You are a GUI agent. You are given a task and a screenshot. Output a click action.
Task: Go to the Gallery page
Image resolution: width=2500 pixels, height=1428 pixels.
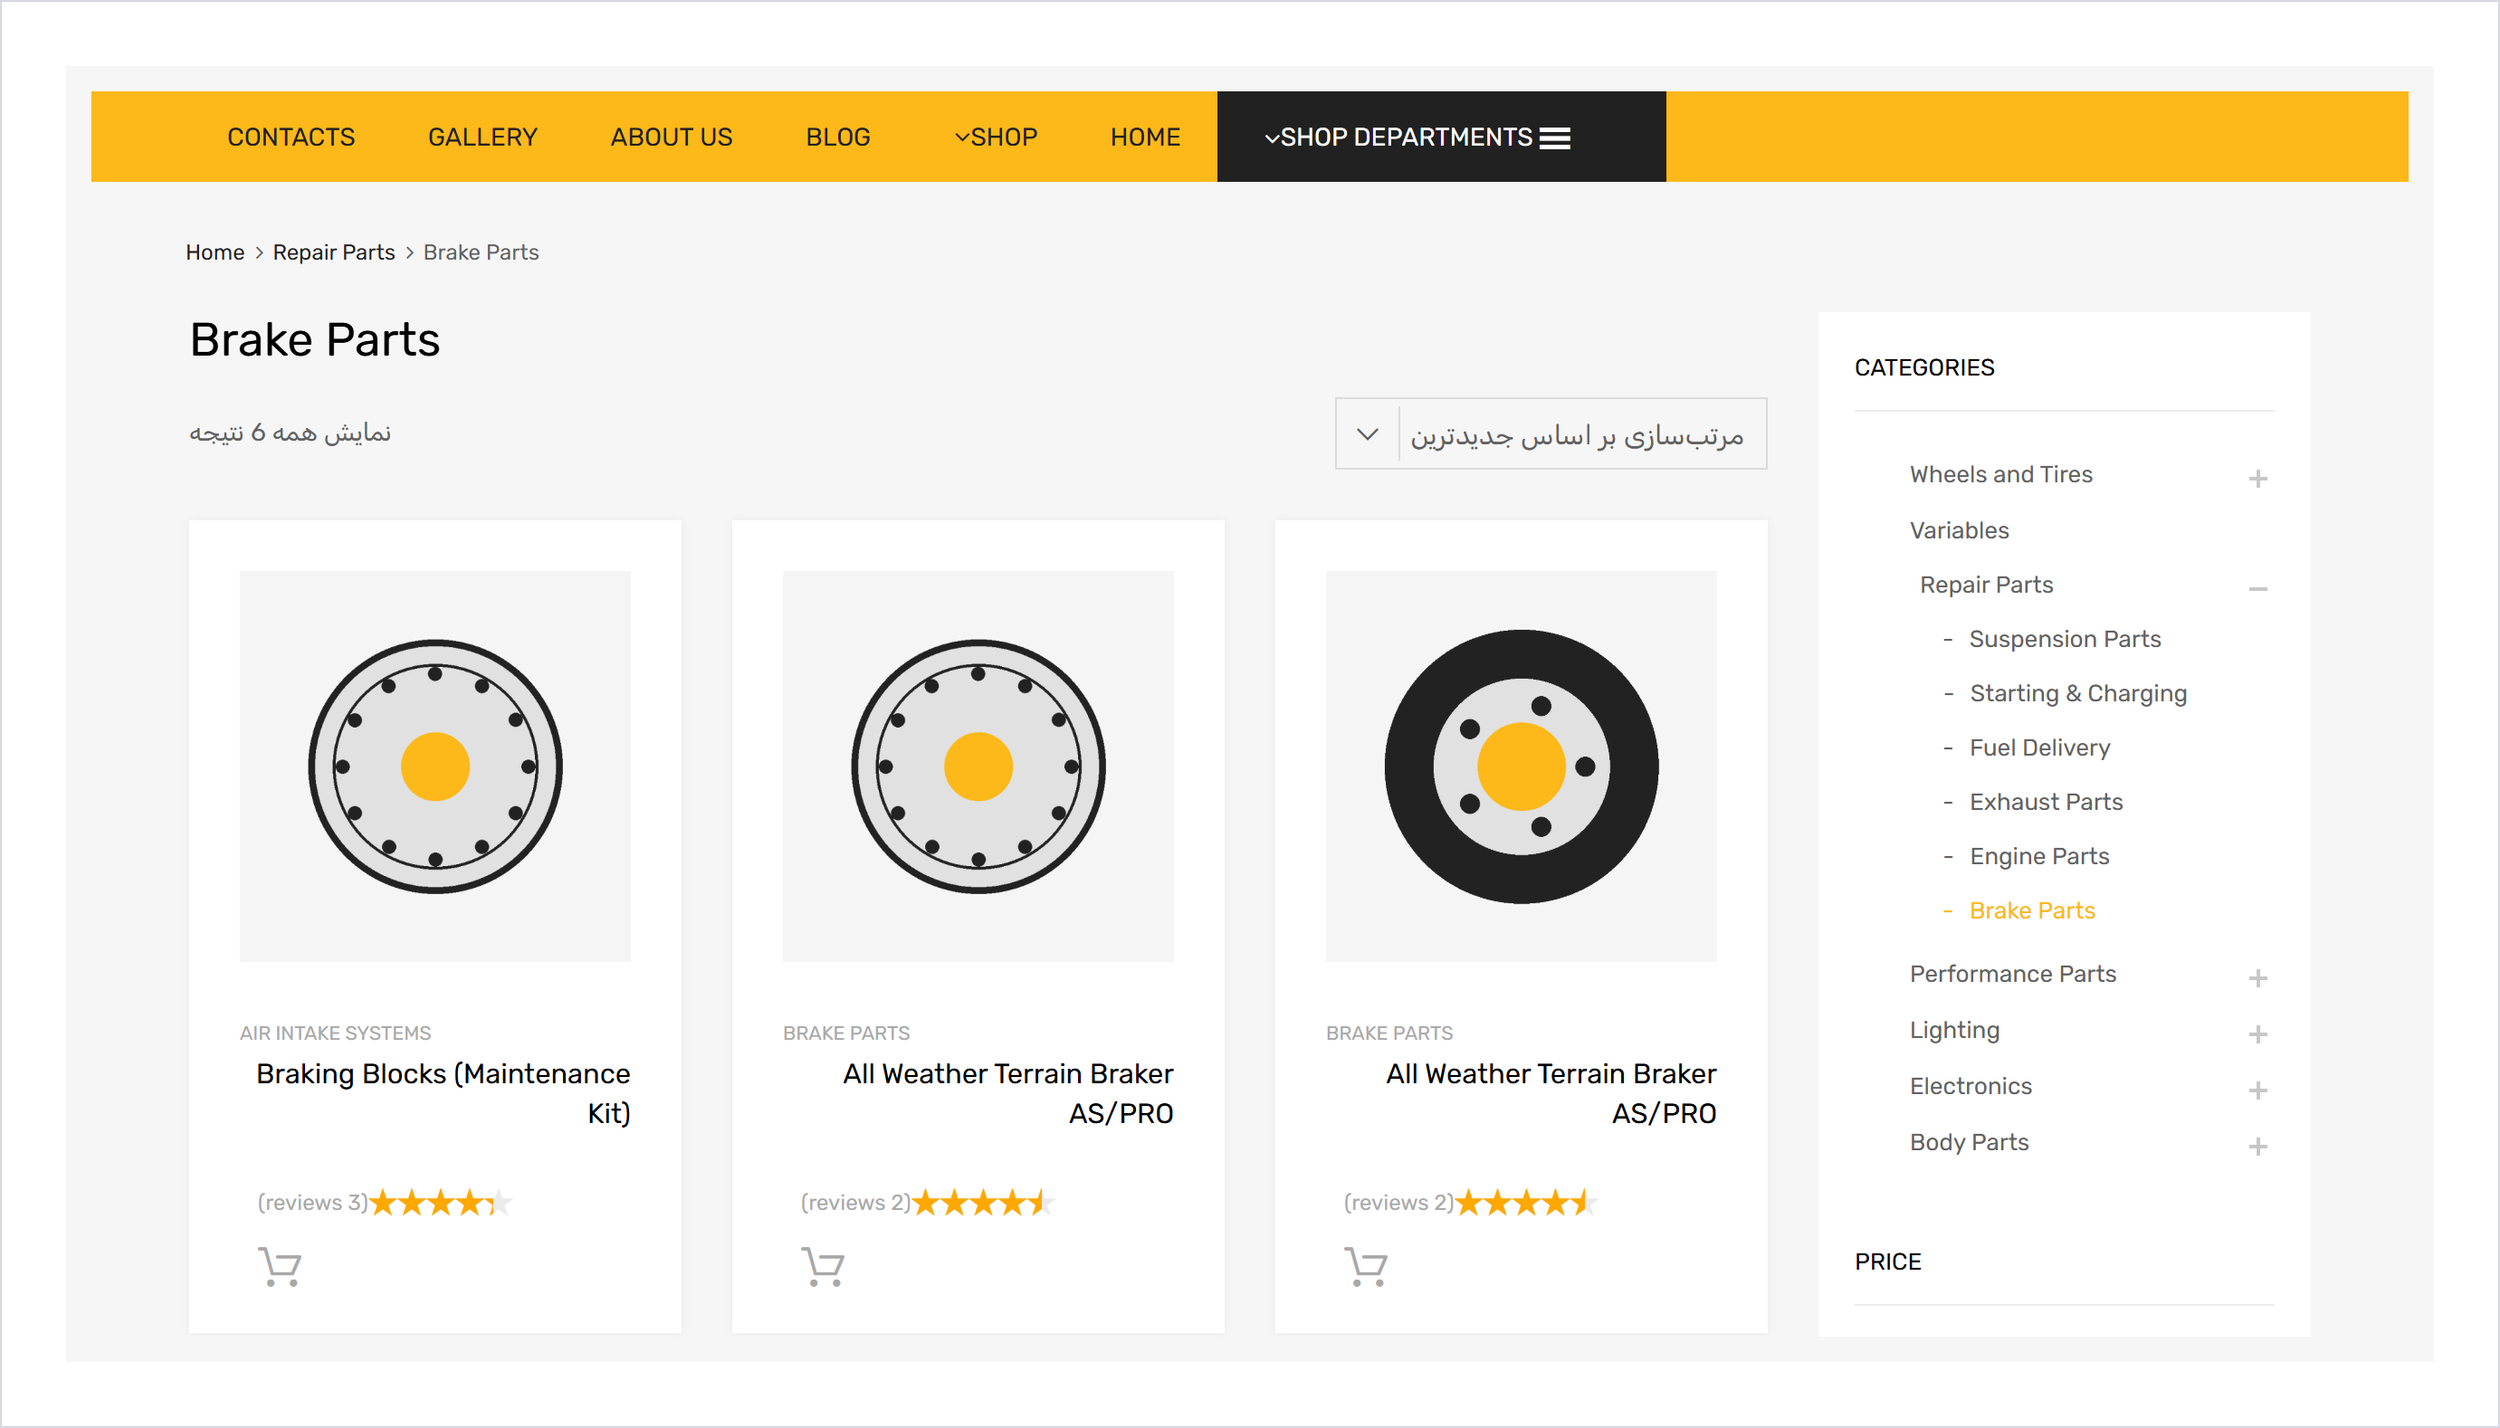[x=483, y=137]
